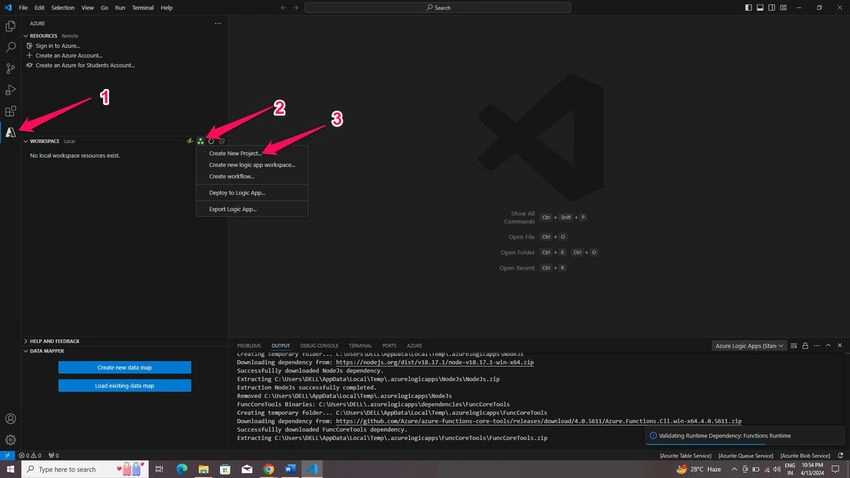The width and height of the screenshot is (850, 478).
Task: Toggle the output scroll lock icon
Action: pyautogui.click(x=805, y=346)
